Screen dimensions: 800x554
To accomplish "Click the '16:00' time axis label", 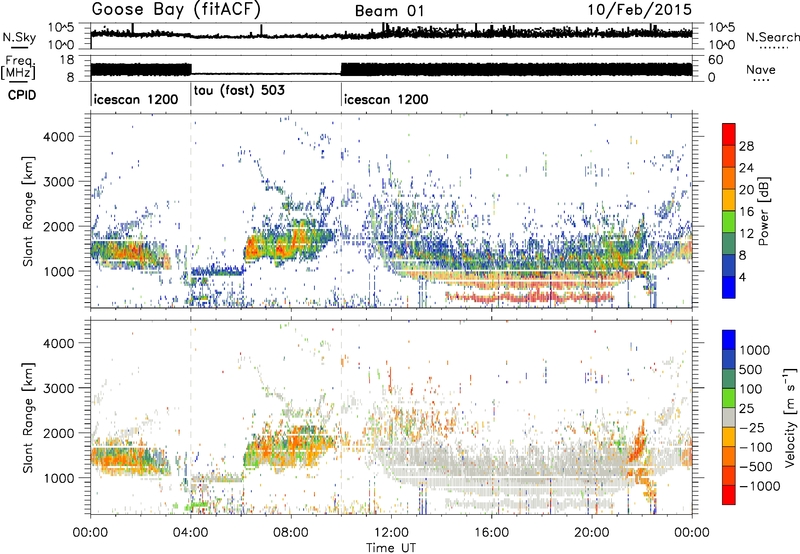I will click(x=491, y=533).
